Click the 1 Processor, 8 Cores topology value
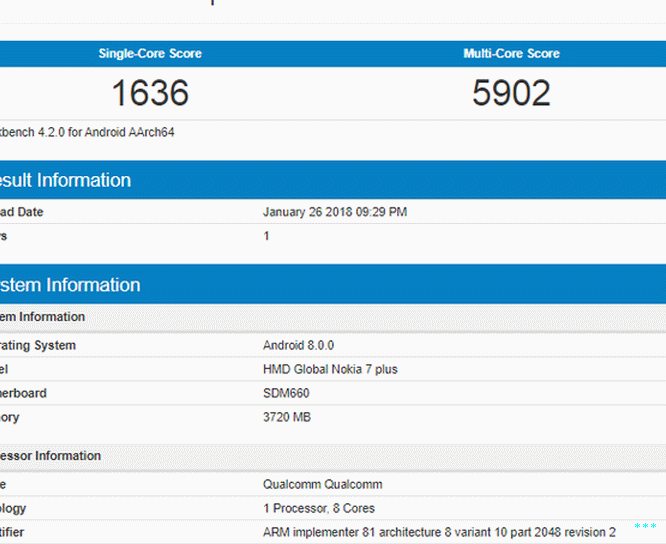 pos(319,508)
